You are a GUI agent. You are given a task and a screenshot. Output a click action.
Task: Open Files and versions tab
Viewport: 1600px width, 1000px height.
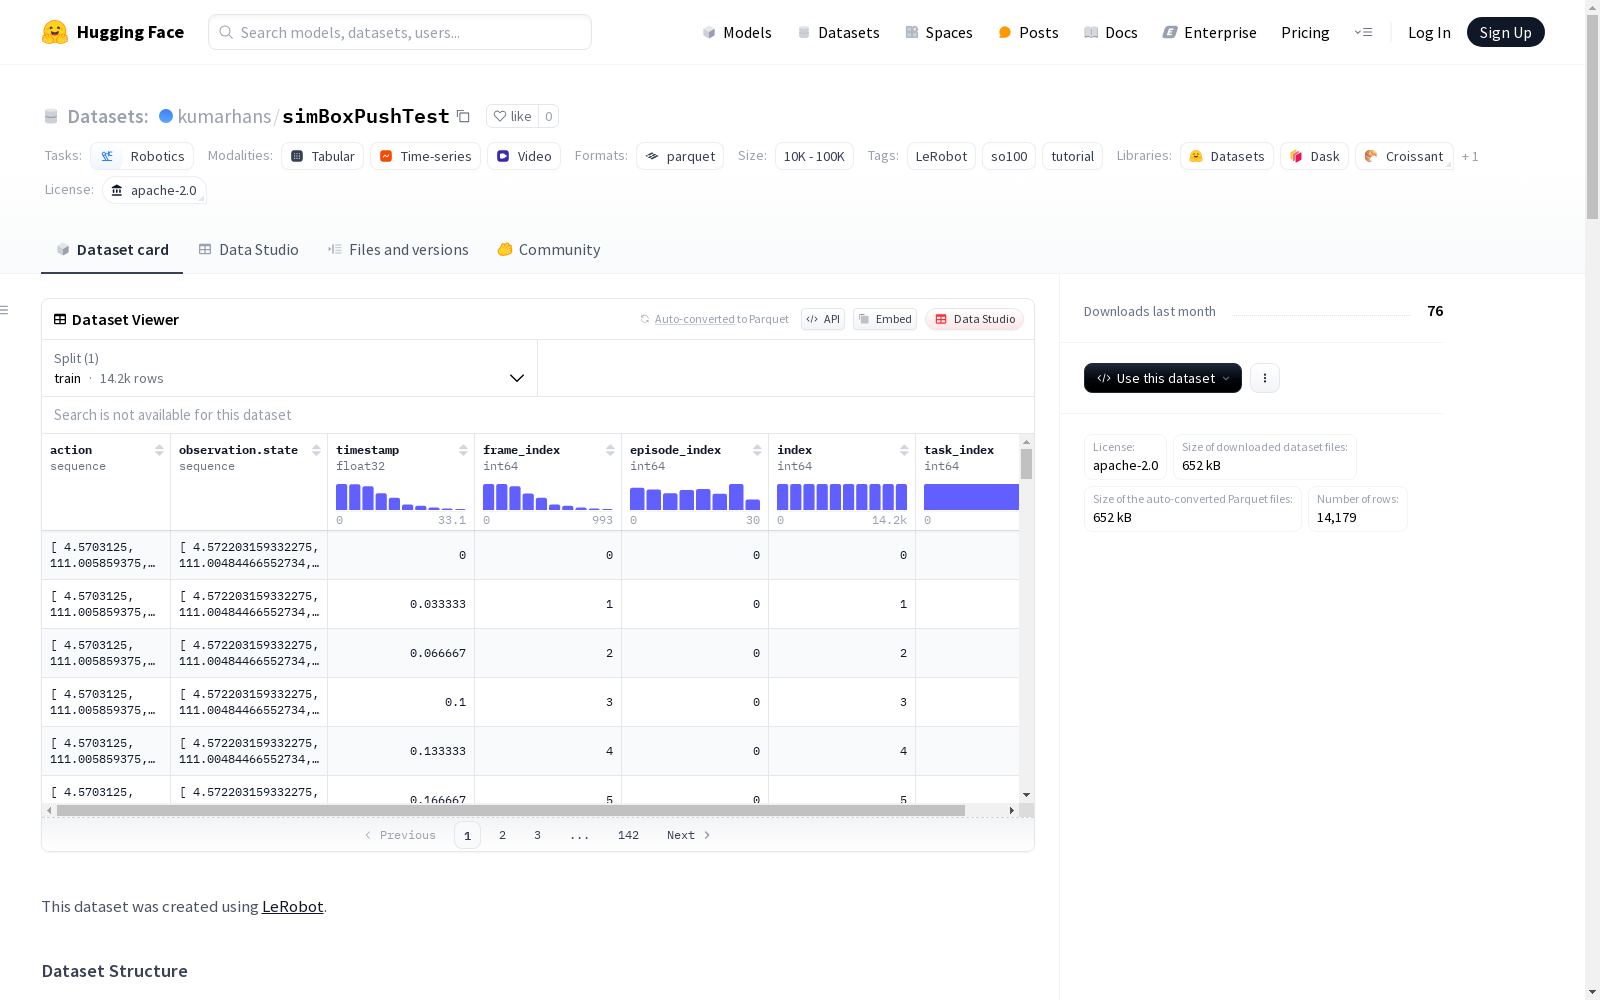(x=398, y=249)
